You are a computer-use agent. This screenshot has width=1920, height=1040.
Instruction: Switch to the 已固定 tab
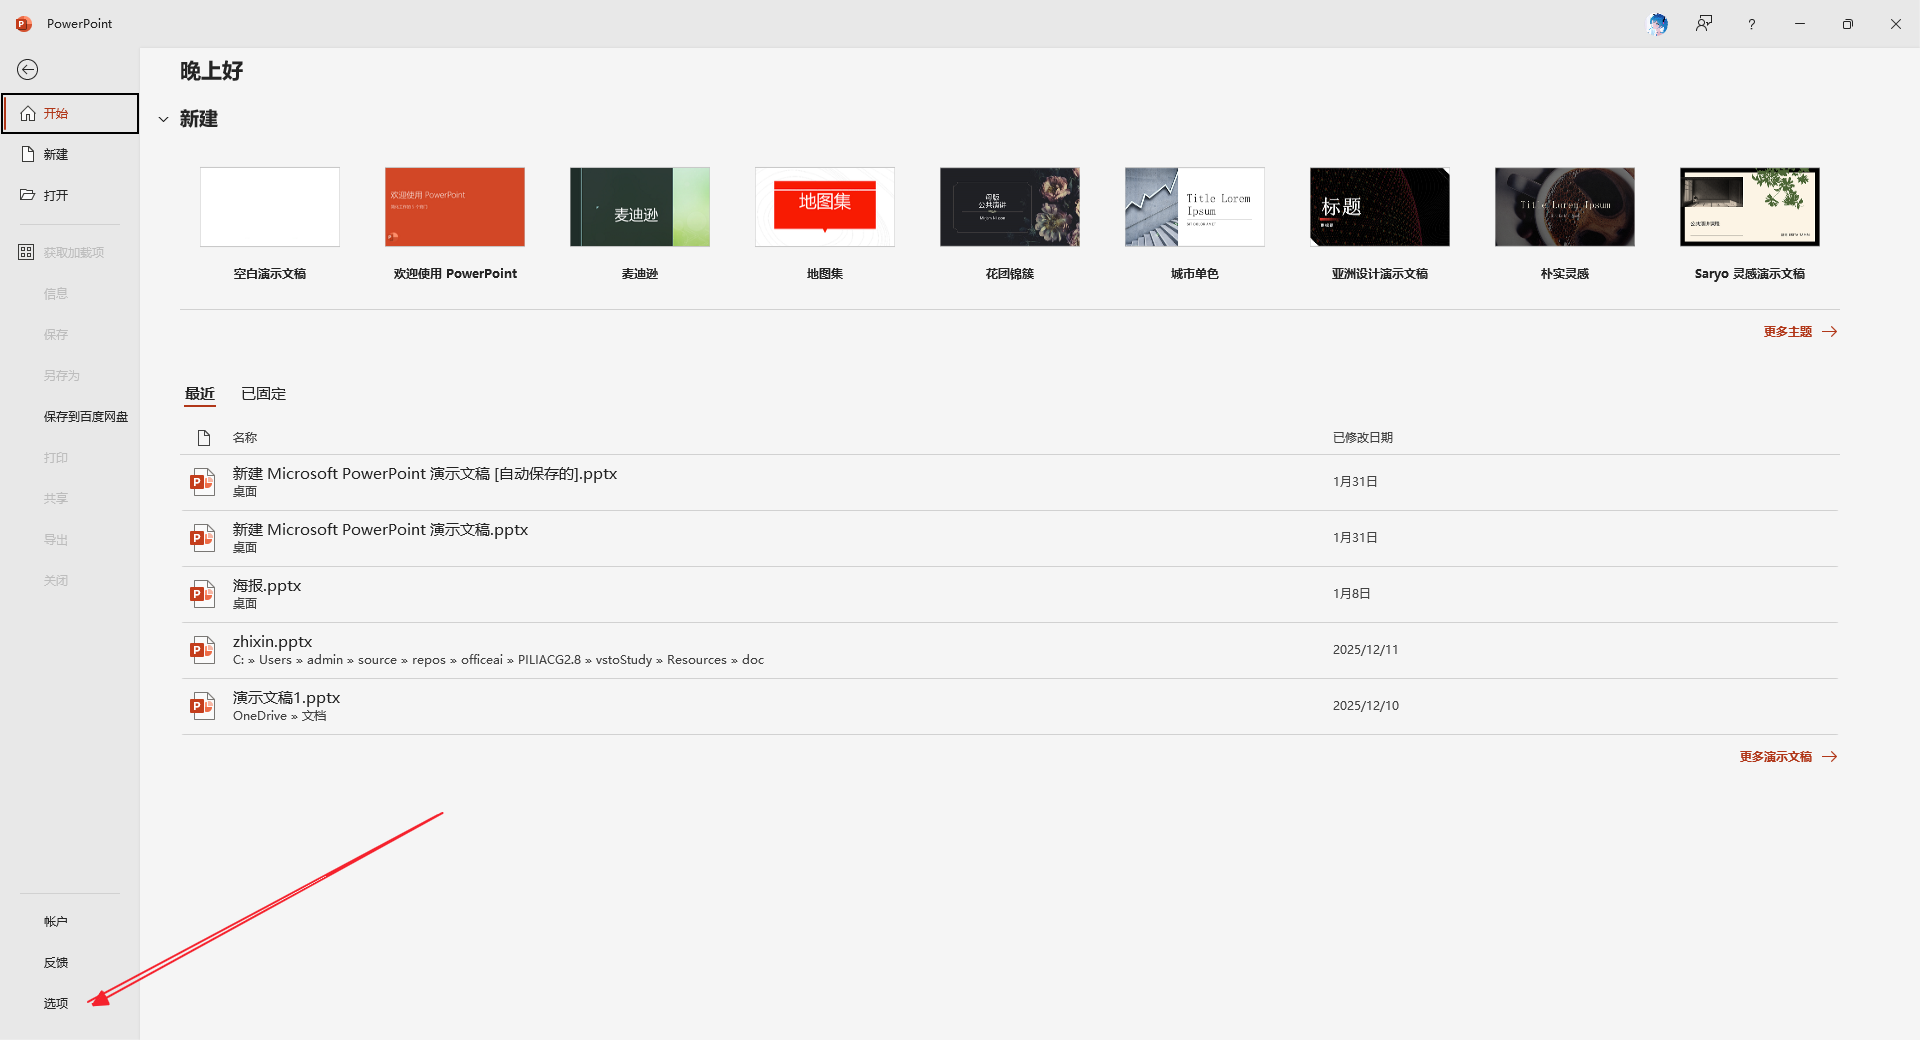pos(264,393)
